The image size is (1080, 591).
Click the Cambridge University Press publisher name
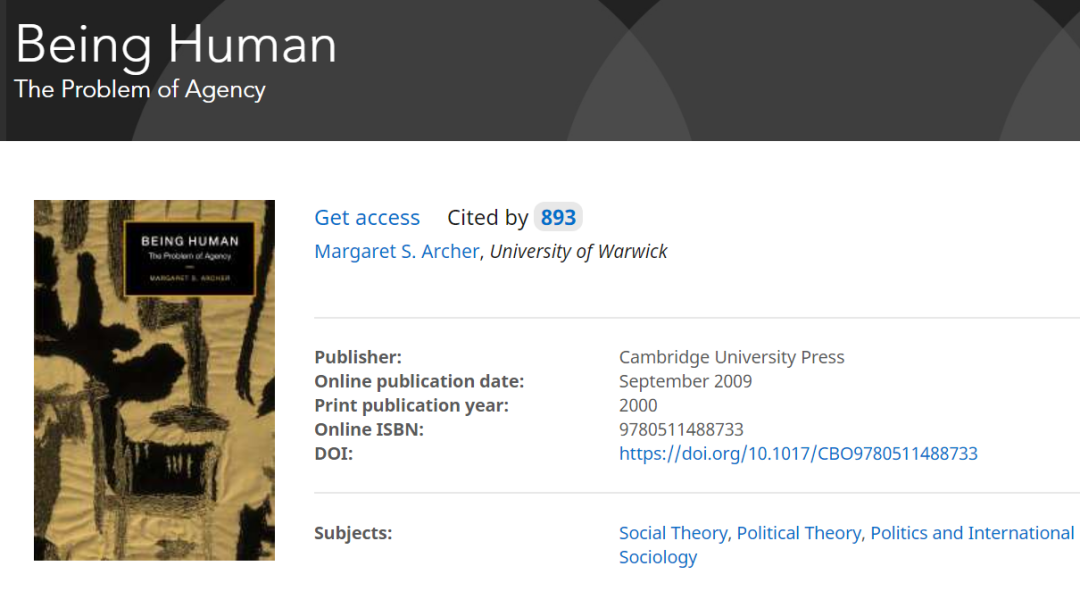[731, 358]
